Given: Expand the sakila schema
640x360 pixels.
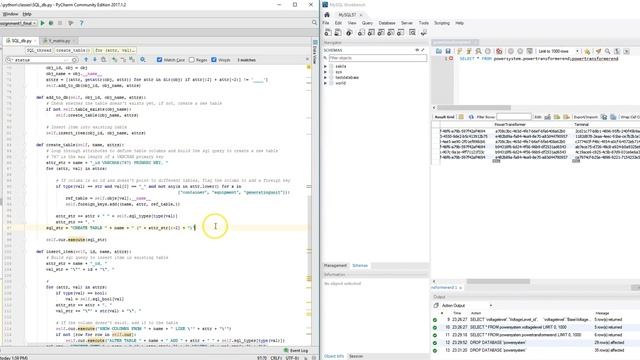Looking at the screenshot, I should (x=325, y=66).
